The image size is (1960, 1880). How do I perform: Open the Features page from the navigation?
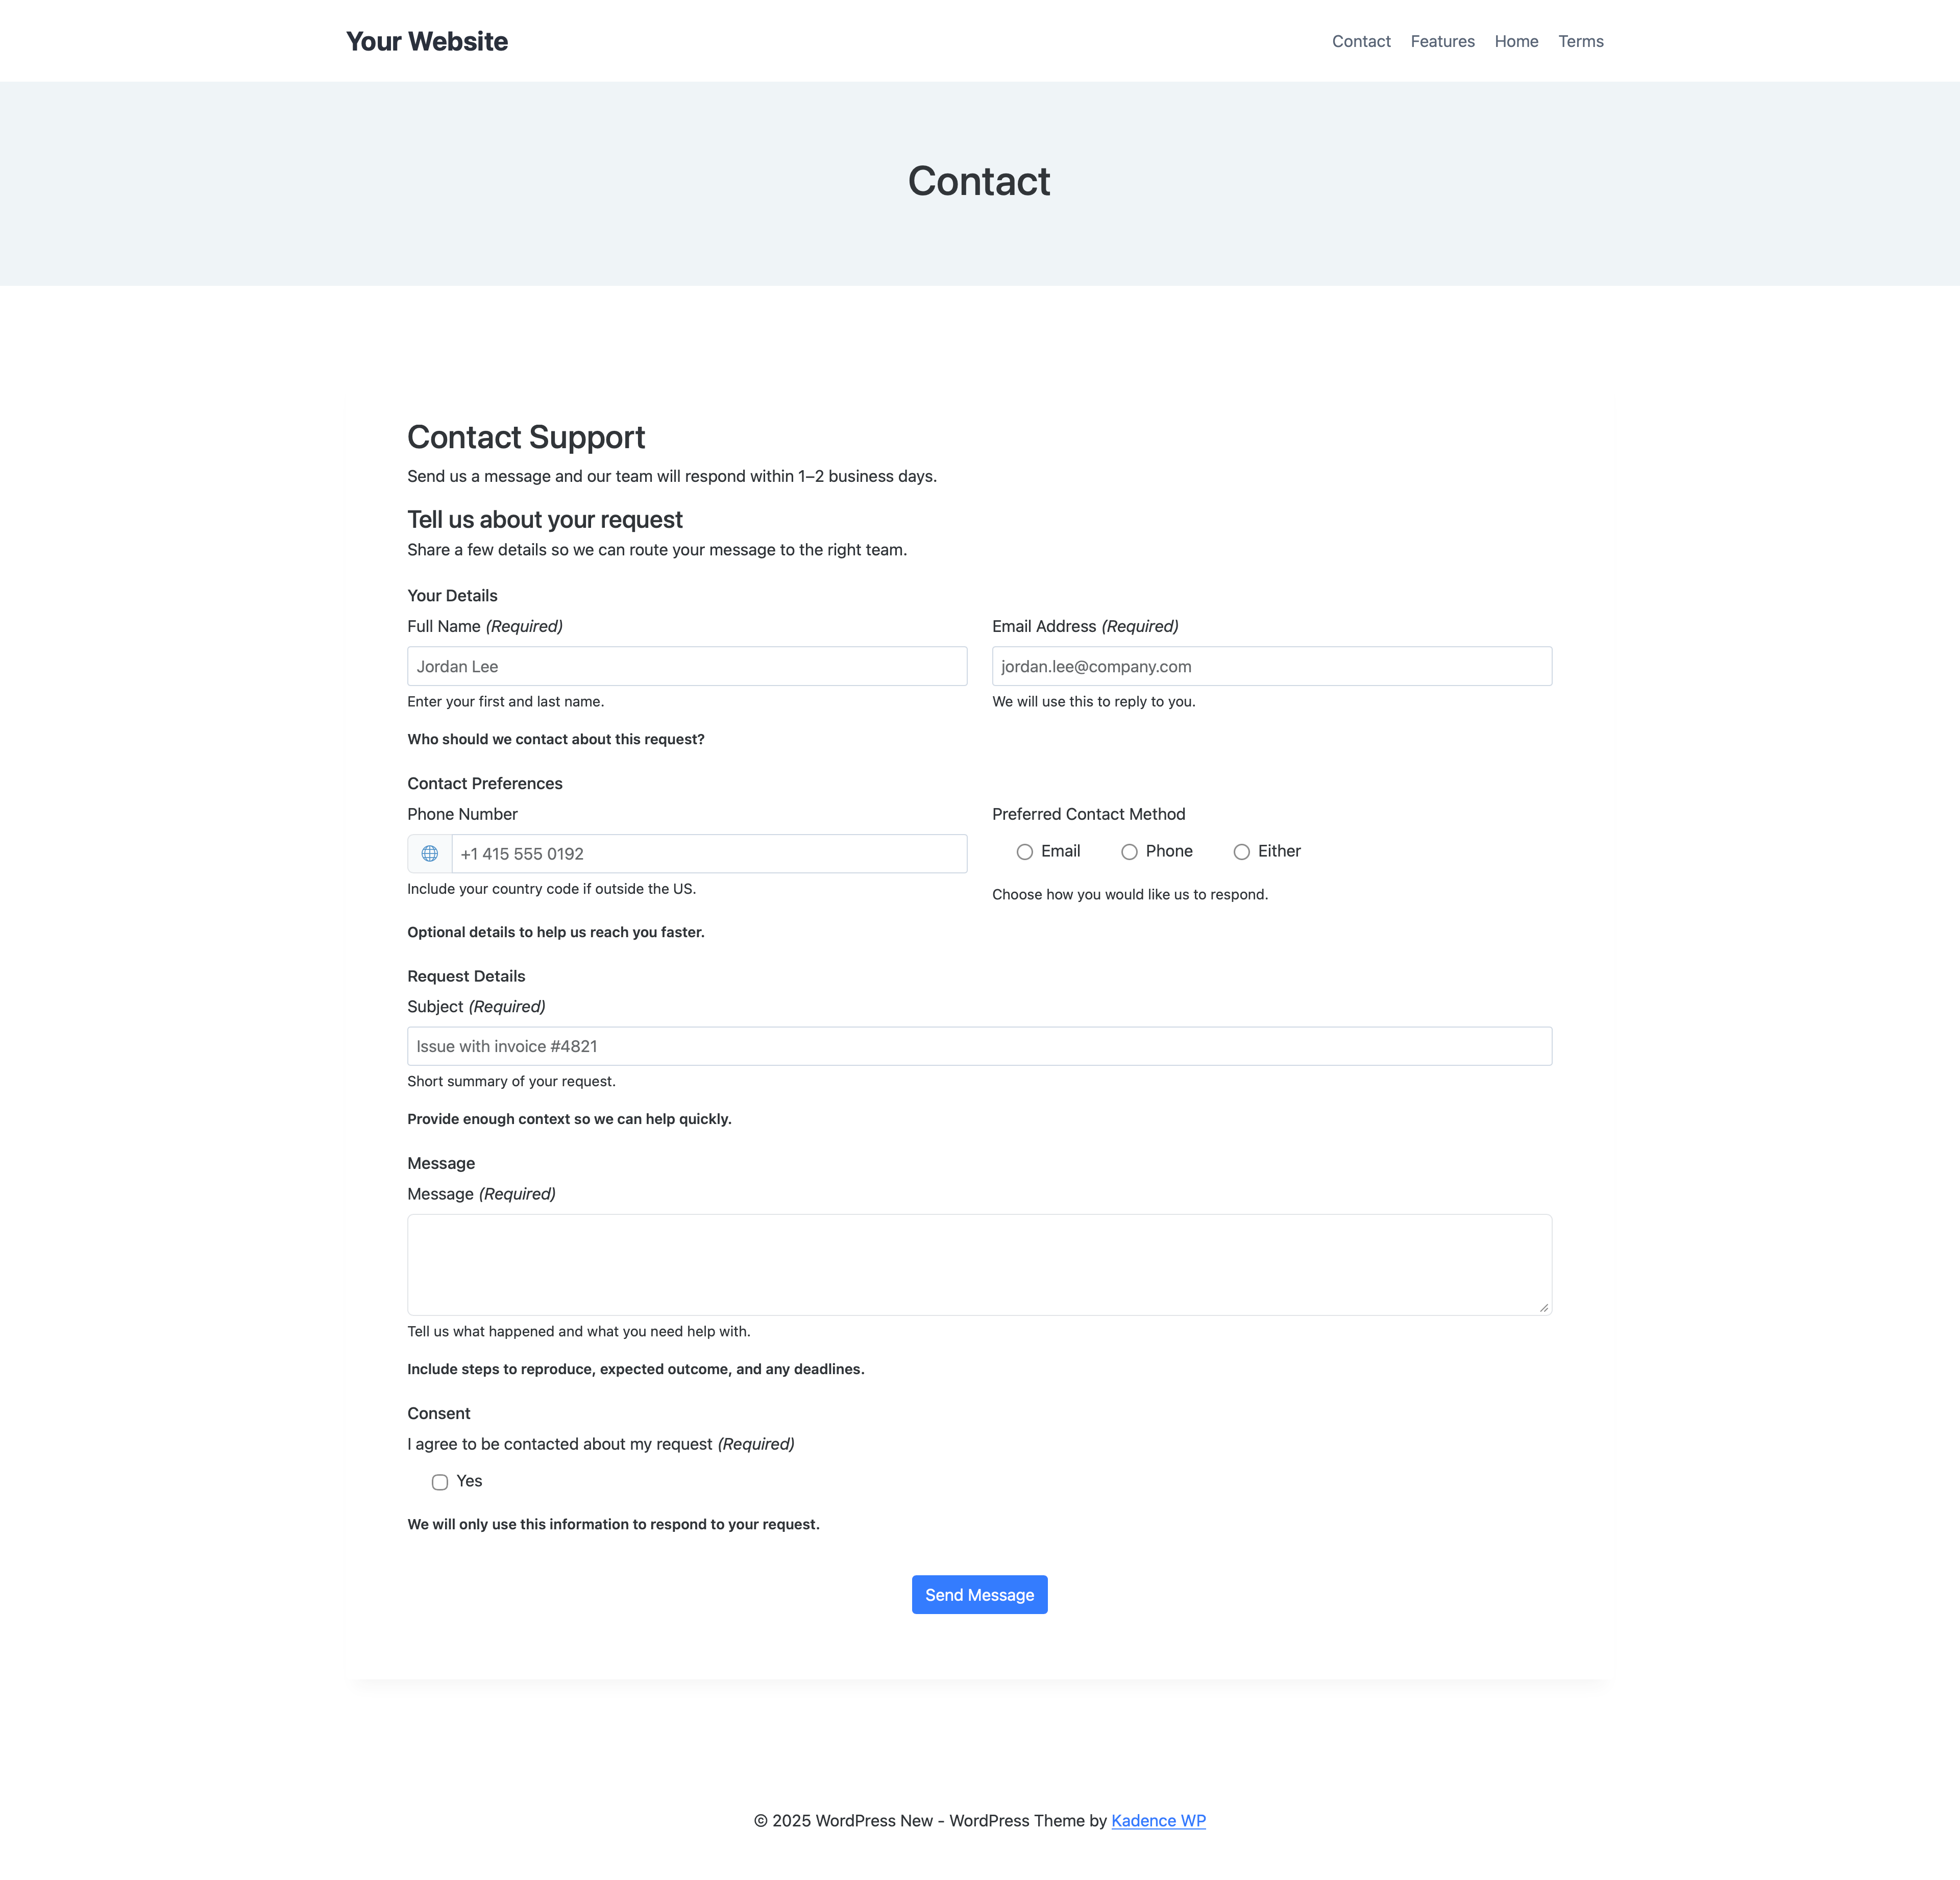pyautogui.click(x=1442, y=41)
